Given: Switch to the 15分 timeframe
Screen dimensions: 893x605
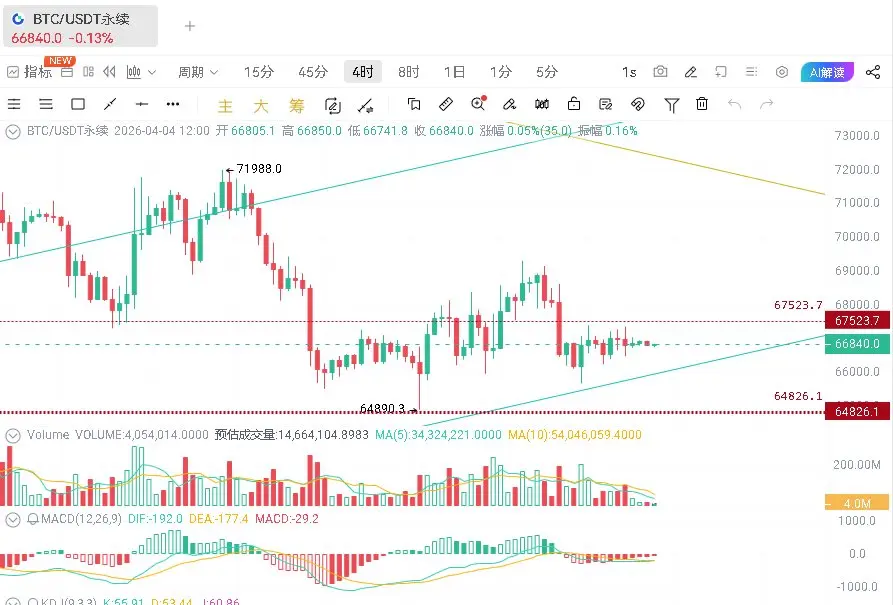Looking at the screenshot, I should (x=259, y=72).
